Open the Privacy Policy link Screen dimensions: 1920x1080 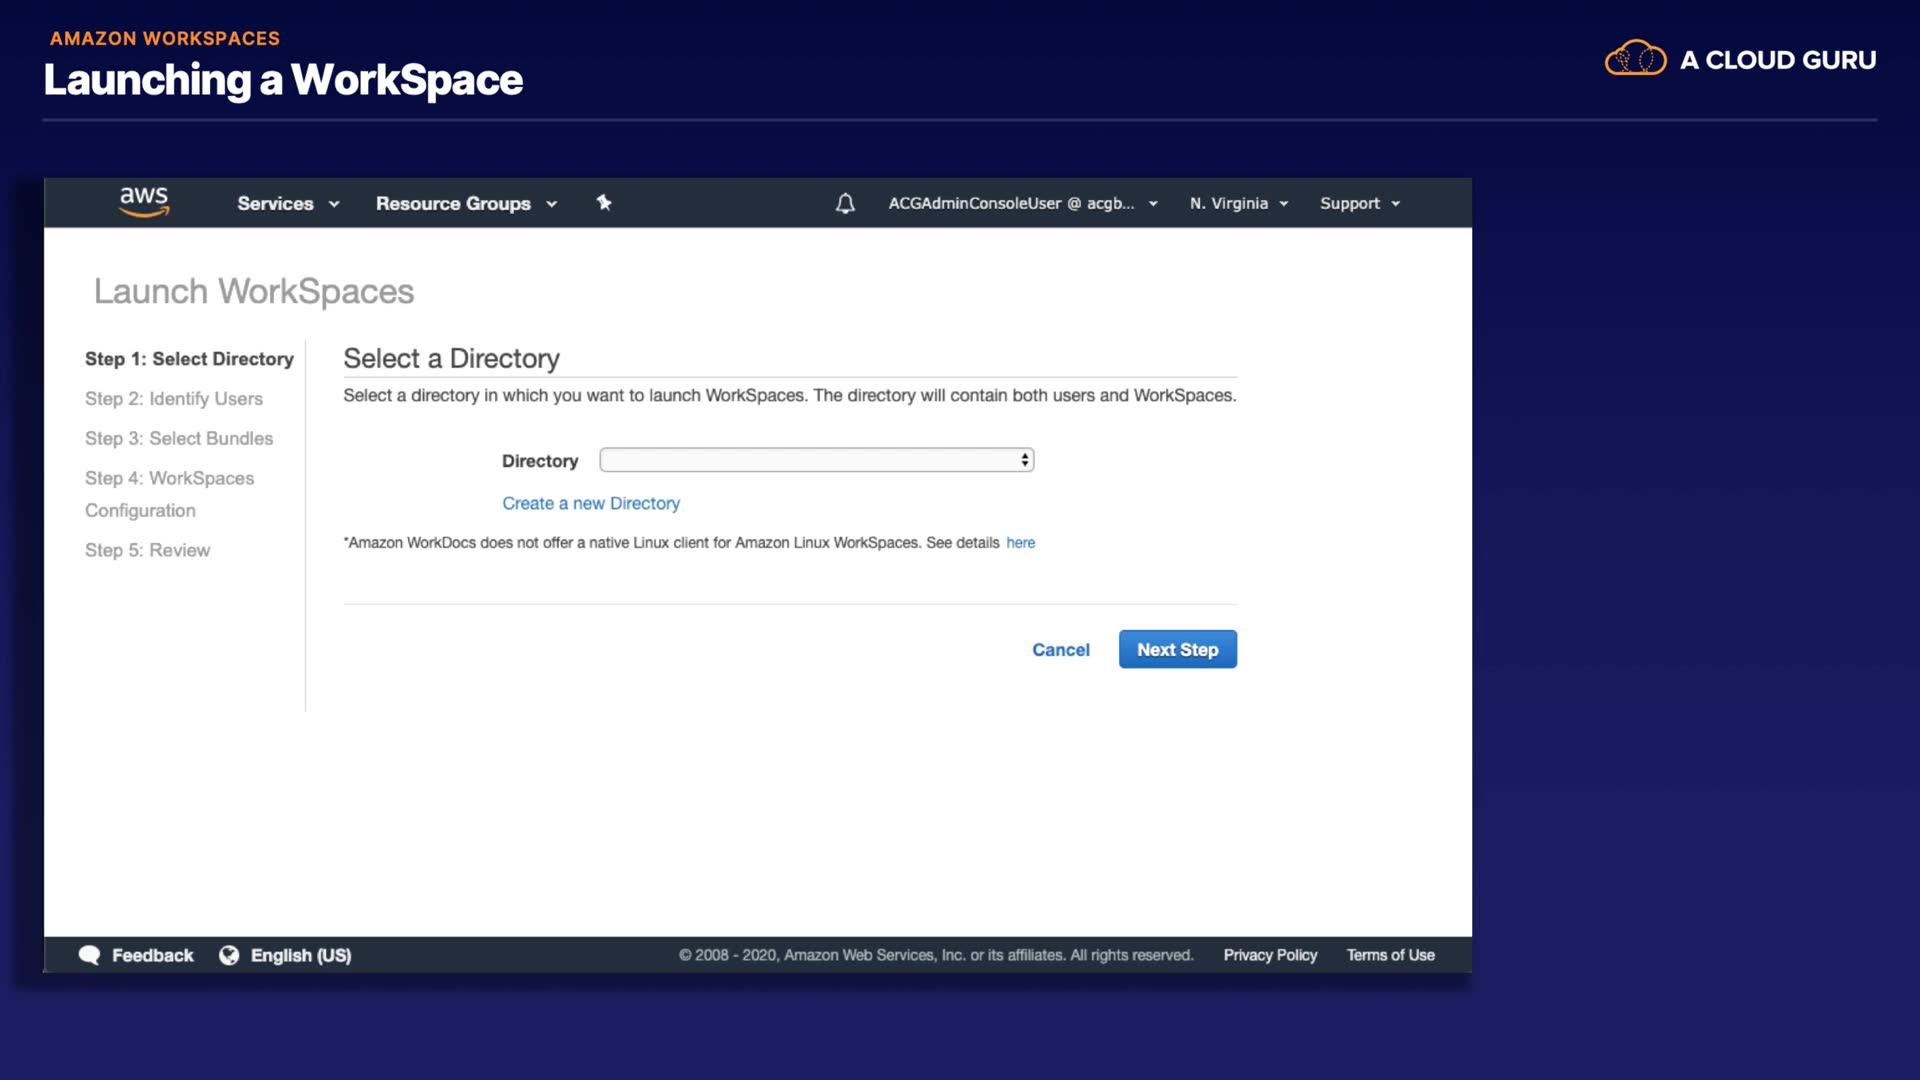pos(1270,955)
